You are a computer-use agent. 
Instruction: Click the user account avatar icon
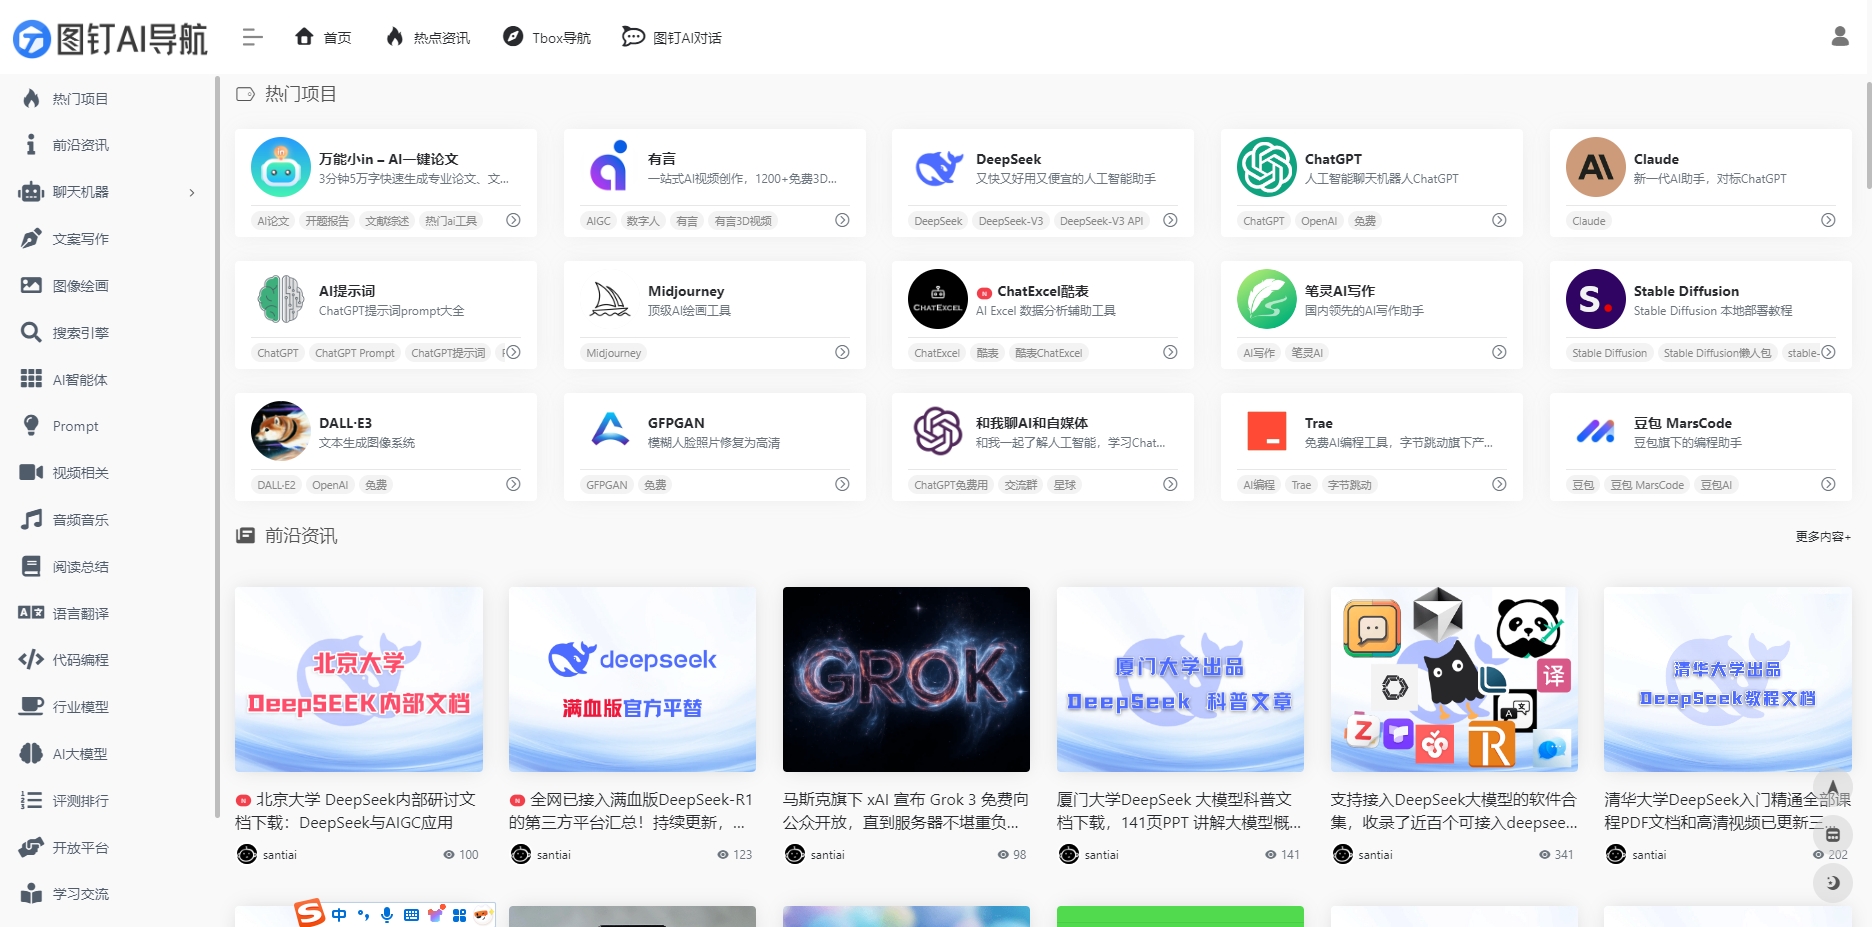click(x=1840, y=37)
